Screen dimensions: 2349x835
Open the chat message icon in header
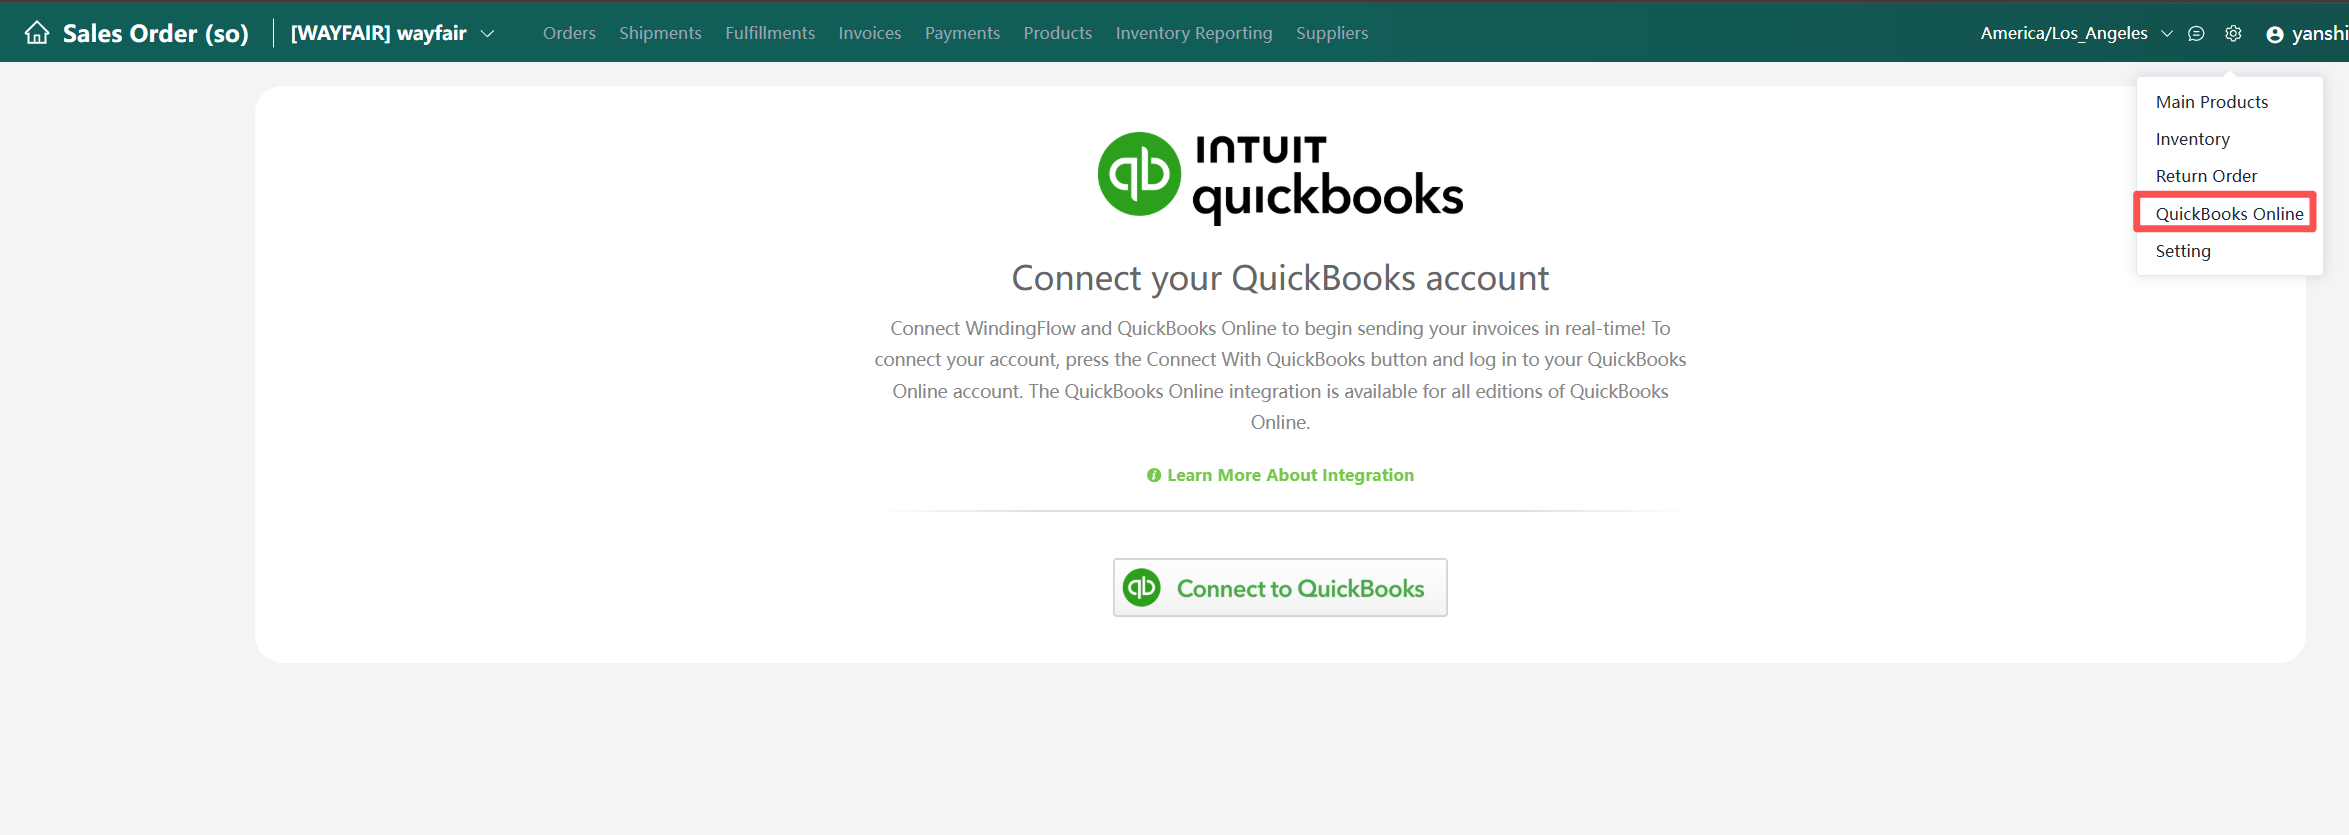click(2196, 33)
